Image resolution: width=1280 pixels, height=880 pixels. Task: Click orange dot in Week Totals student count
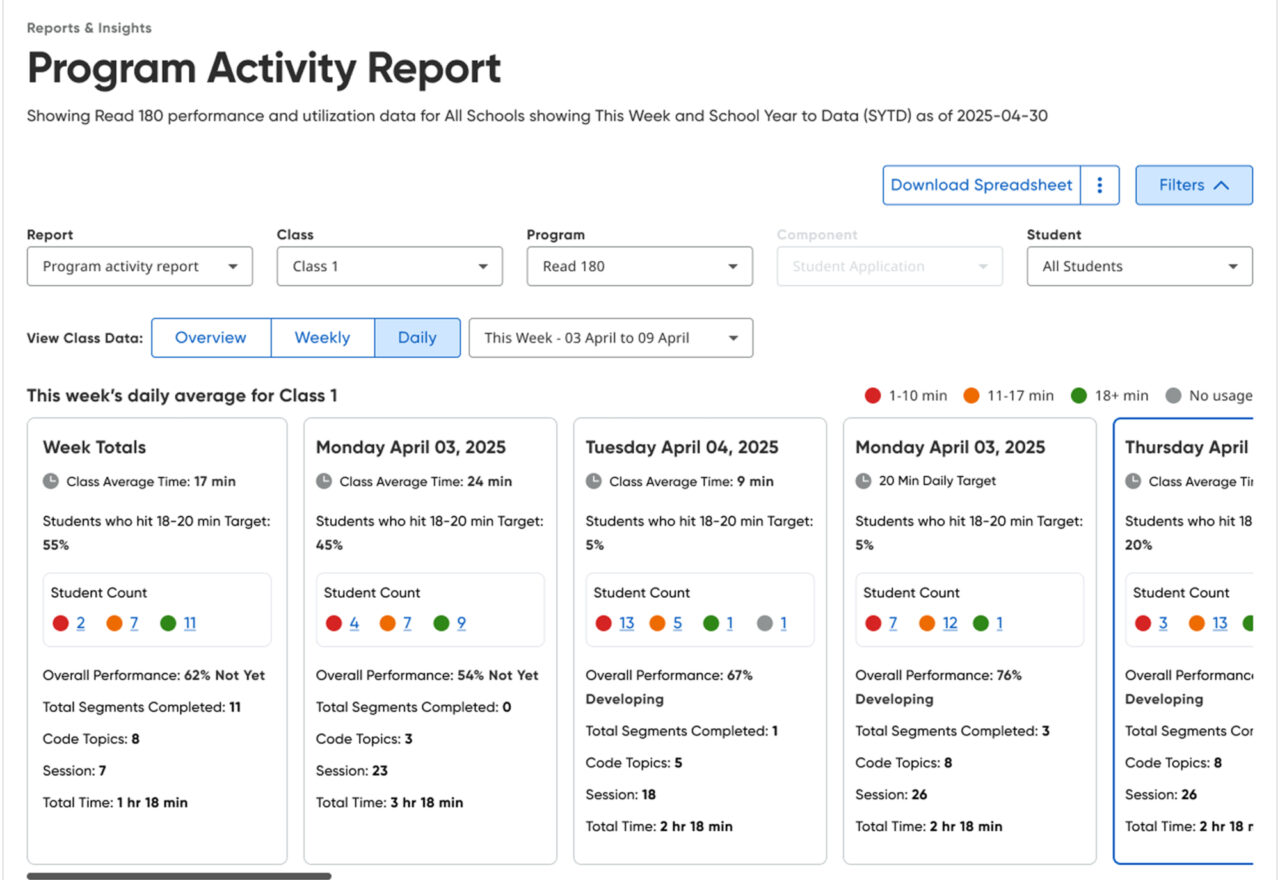click(114, 623)
